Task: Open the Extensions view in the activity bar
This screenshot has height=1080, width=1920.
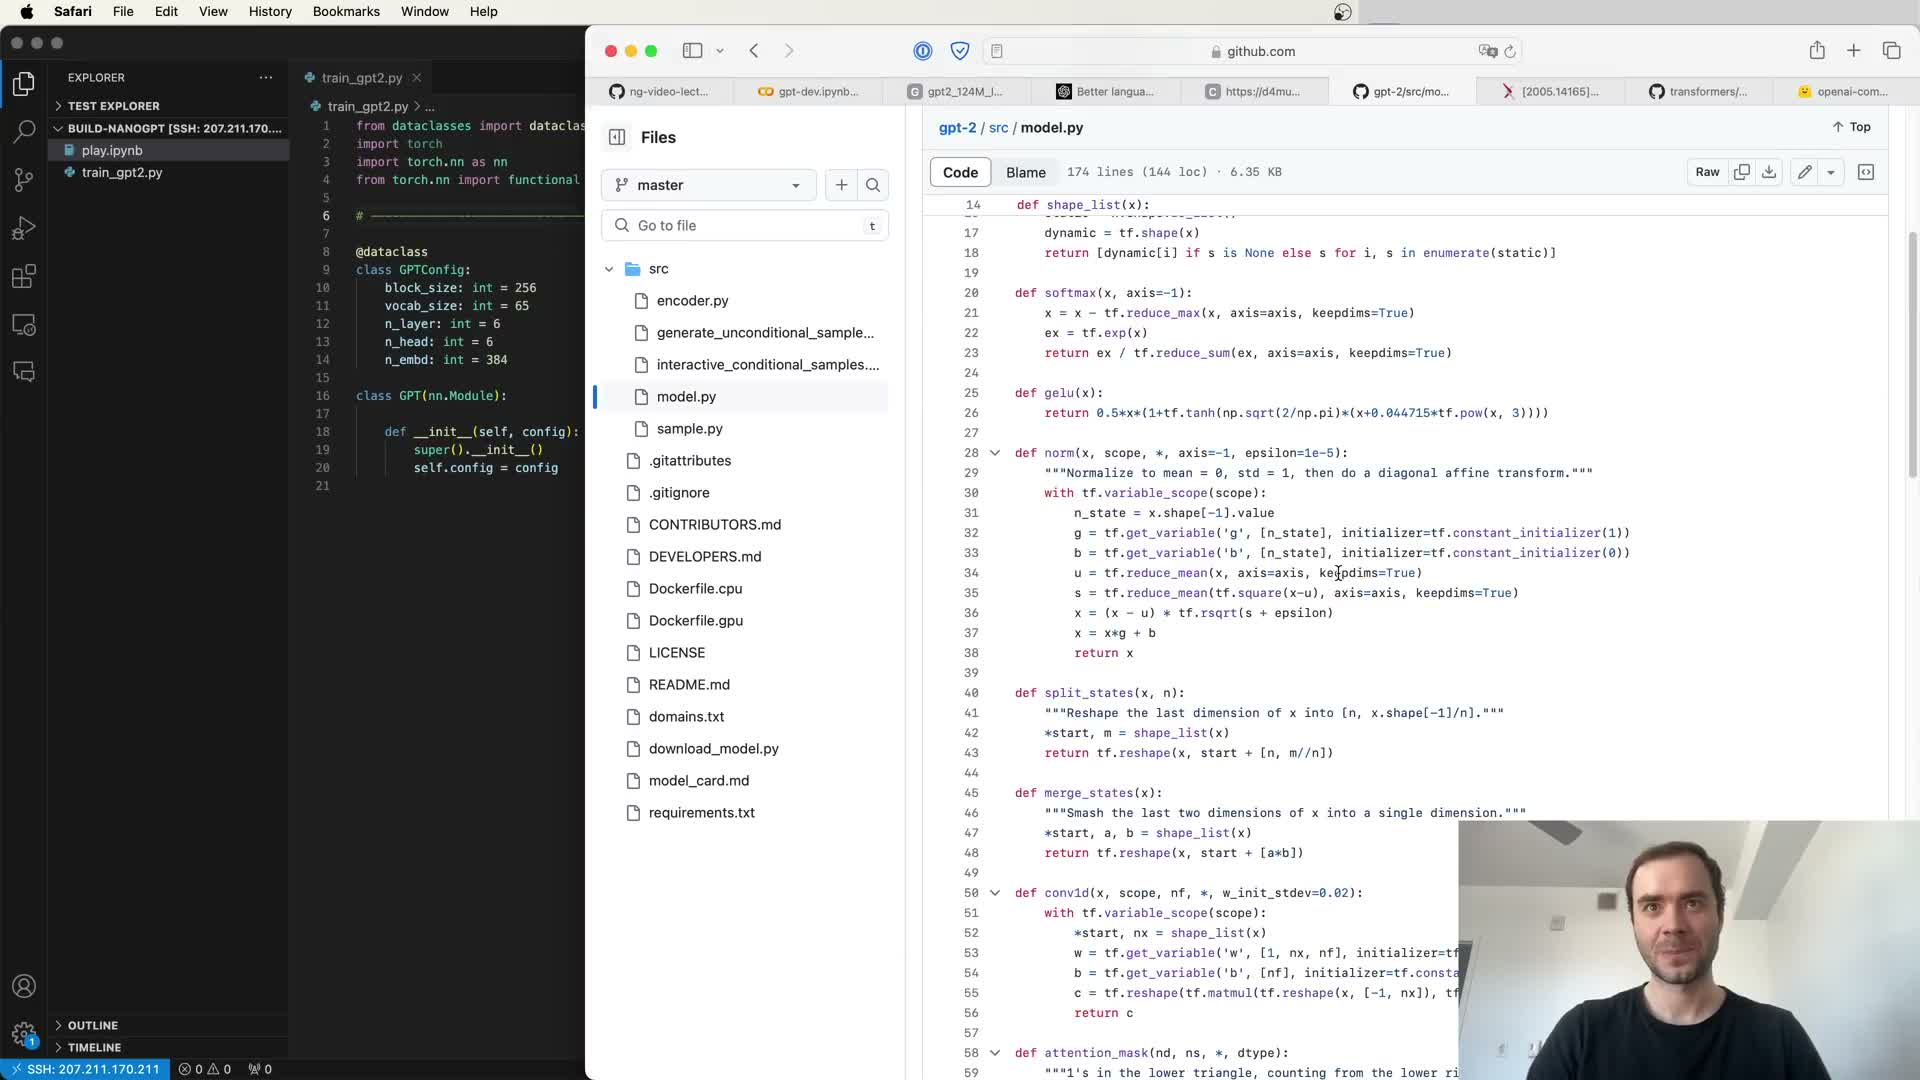Action: [x=24, y=276]
